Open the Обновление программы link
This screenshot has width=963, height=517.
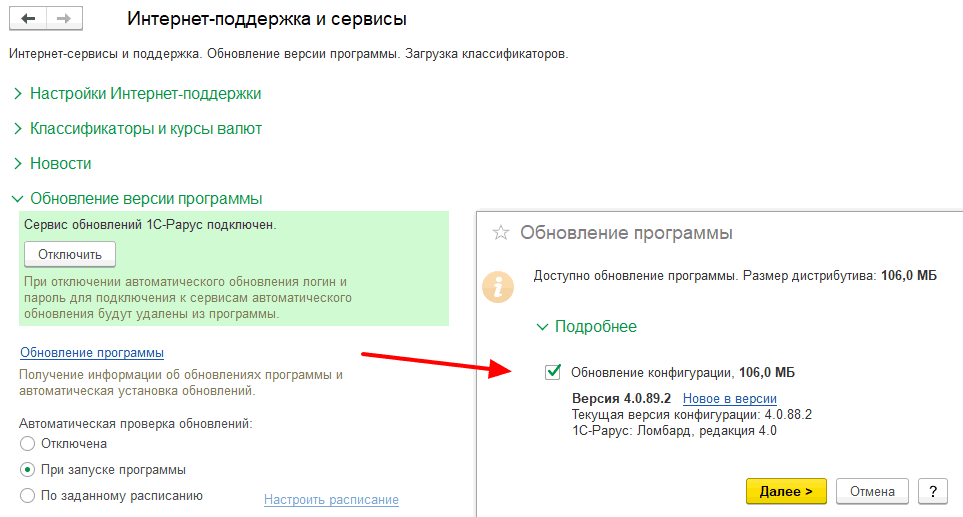92,352
